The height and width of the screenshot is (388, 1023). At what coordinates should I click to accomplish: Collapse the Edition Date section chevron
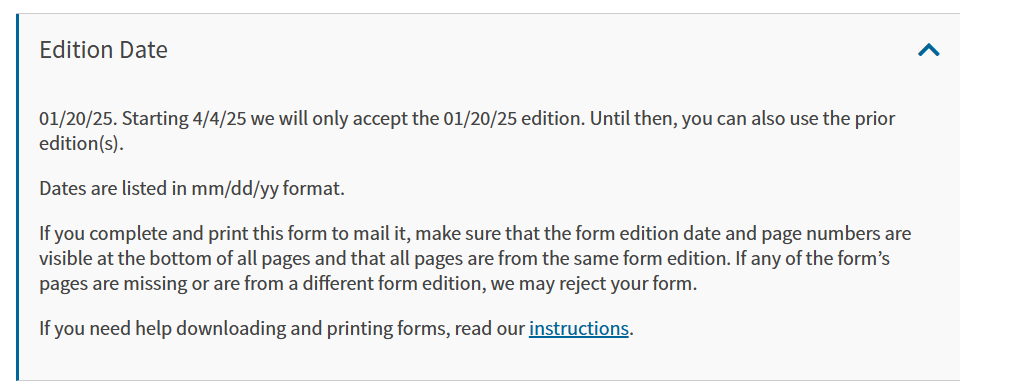click(928, 50)
